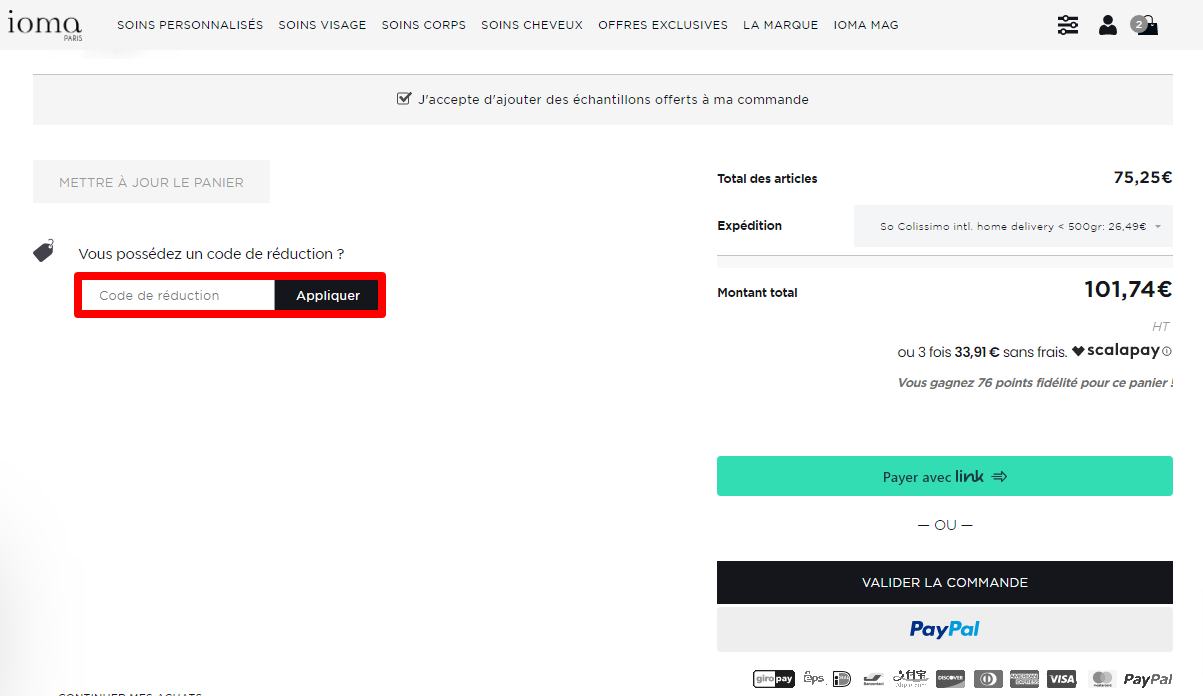Click the small PayPal logo in payment icons

click(1147, 679)
